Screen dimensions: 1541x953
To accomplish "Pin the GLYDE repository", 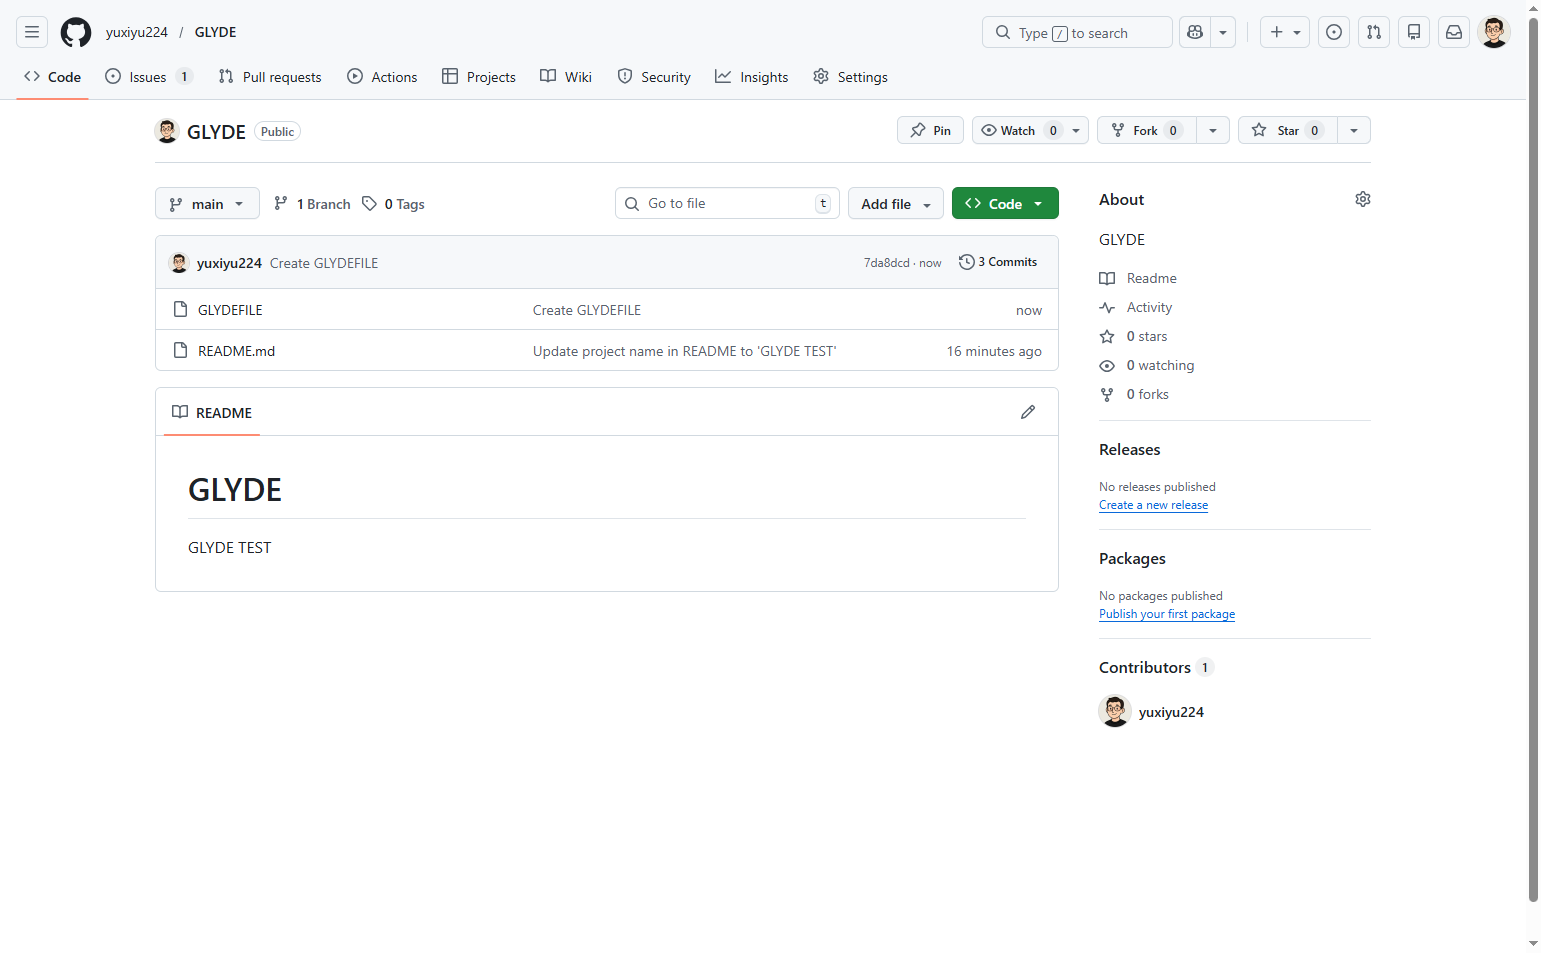I will click(931, 130).
